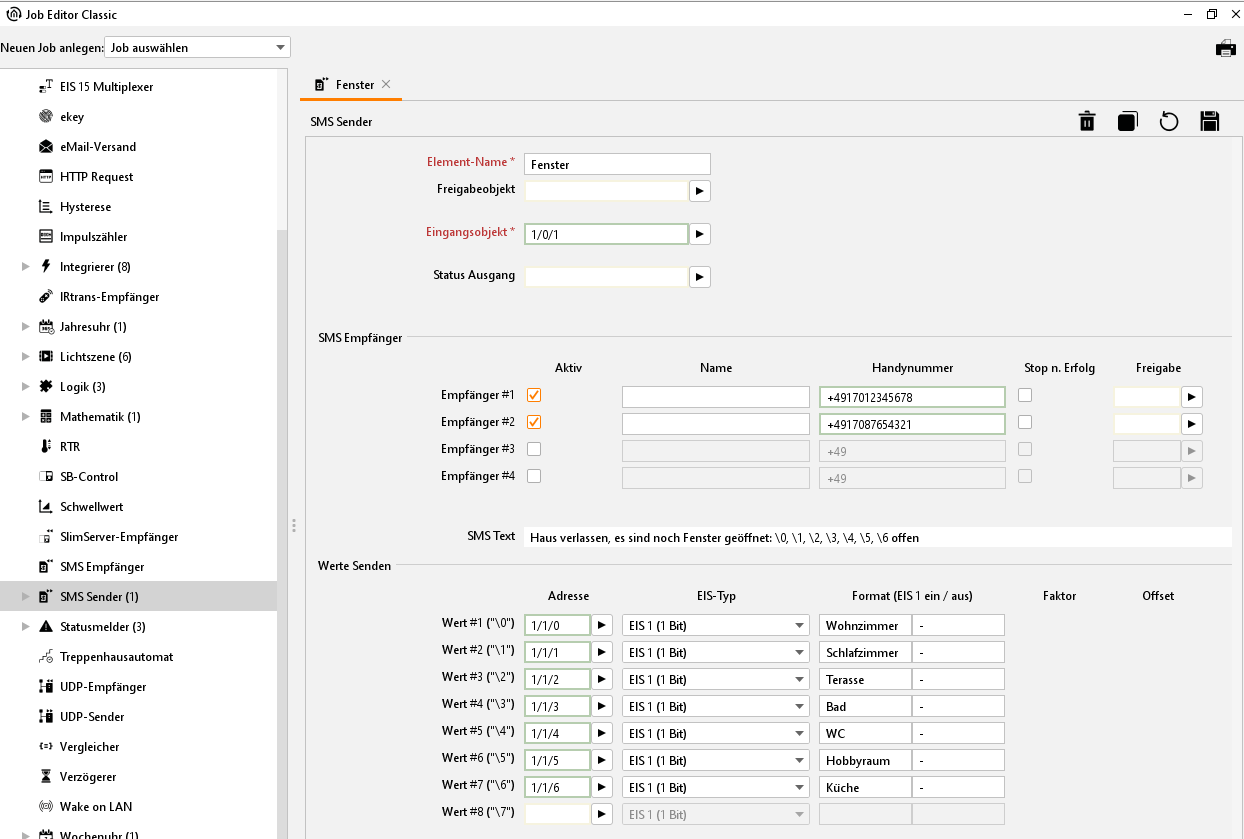Enable Aktiv checkbox for Empfänger #3

(x=534, y=449)
